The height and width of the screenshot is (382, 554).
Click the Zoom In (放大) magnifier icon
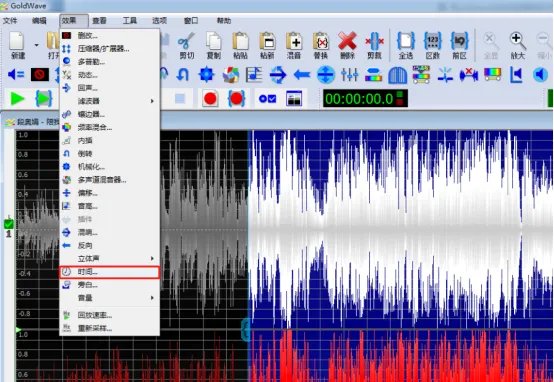click(x=518, y=45)
